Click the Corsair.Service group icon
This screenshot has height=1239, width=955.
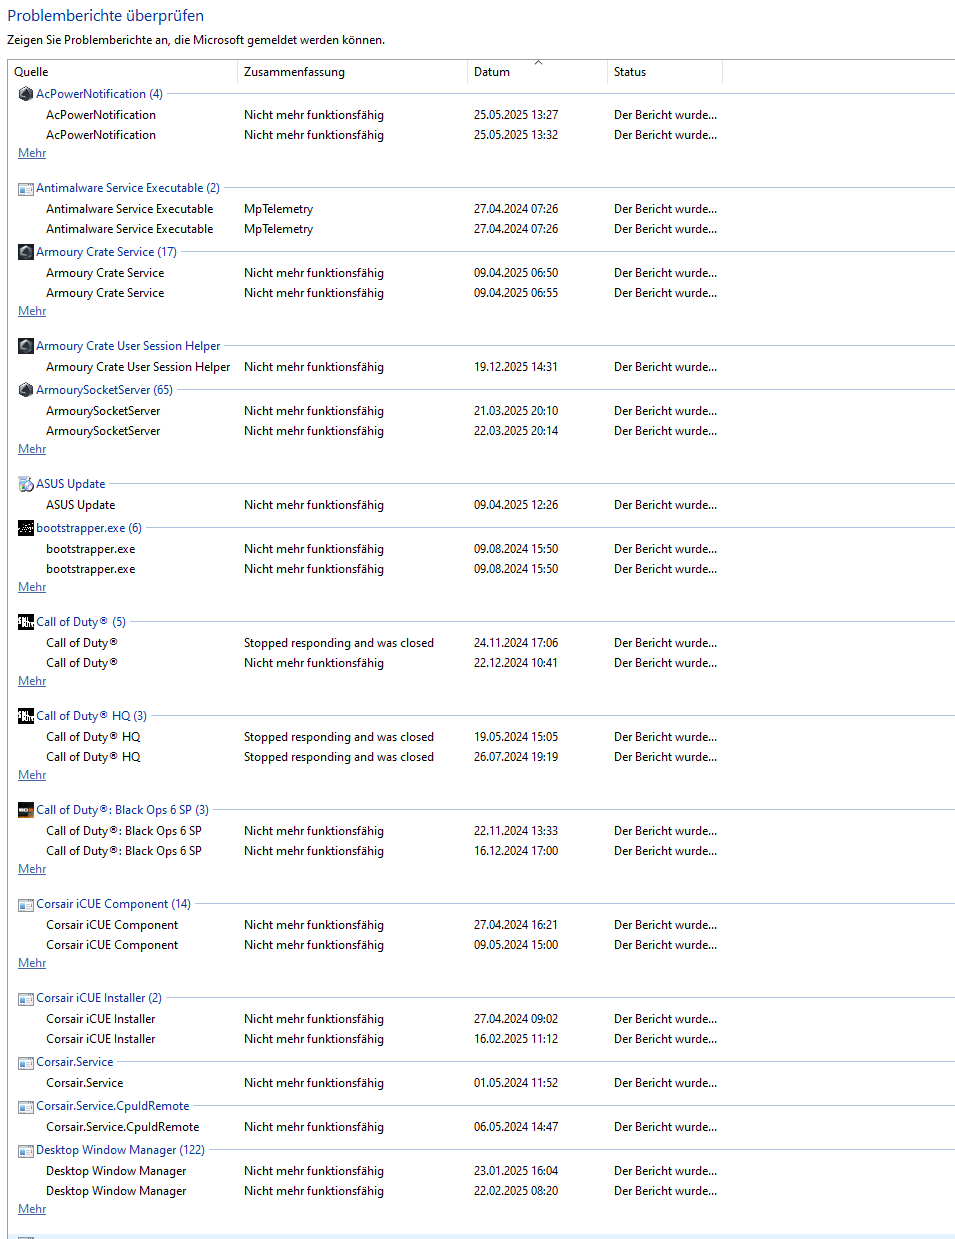[x=26, y=1062]
